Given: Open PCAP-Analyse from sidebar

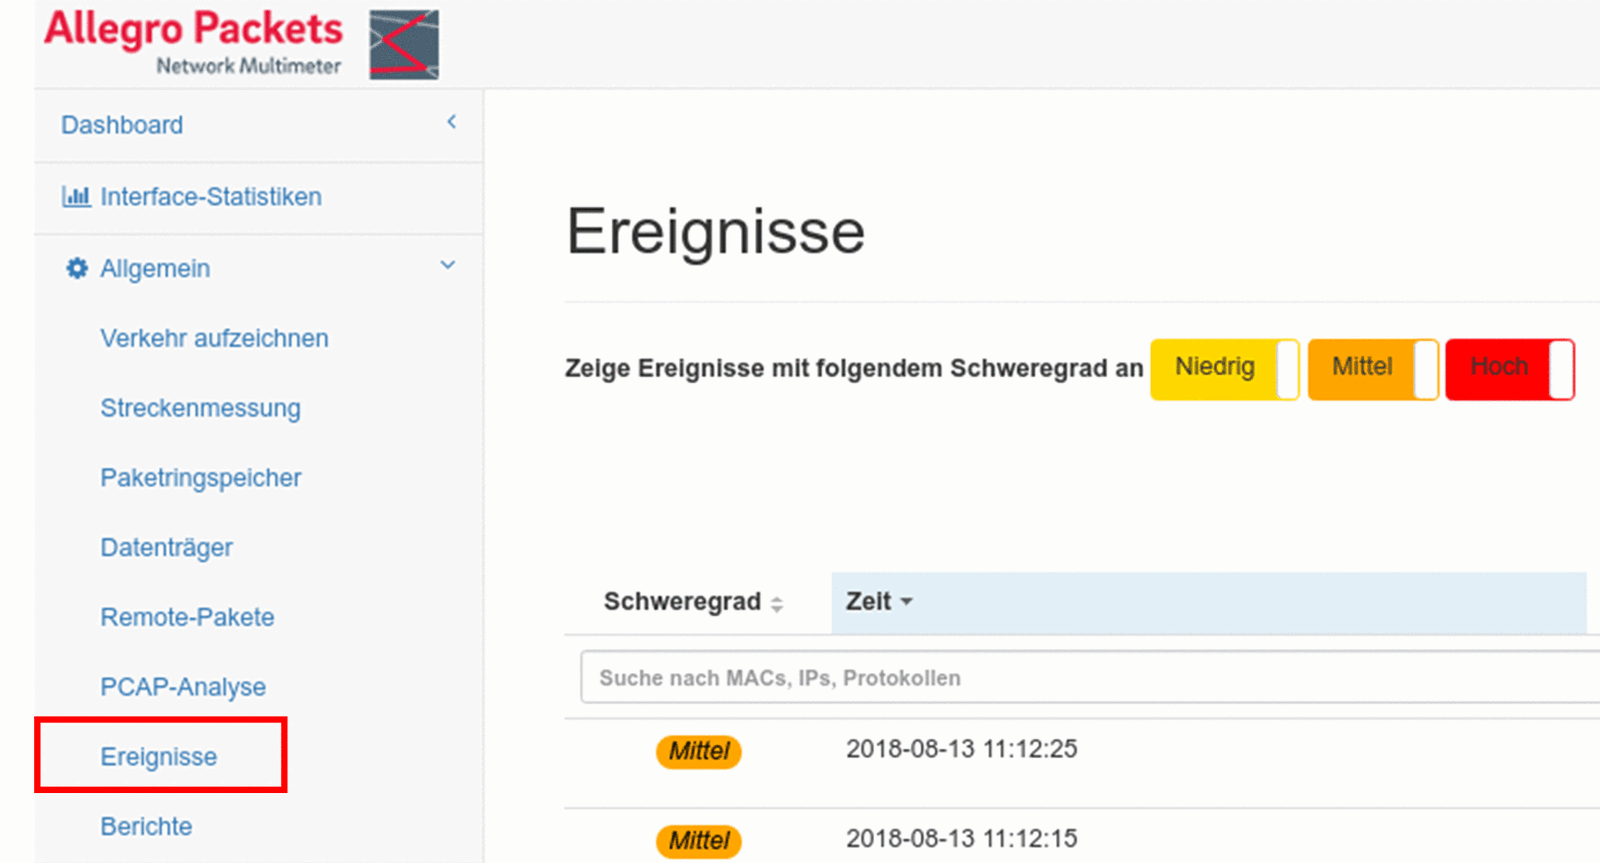Looking at the screenshot, I should click(x=183, y=687).
